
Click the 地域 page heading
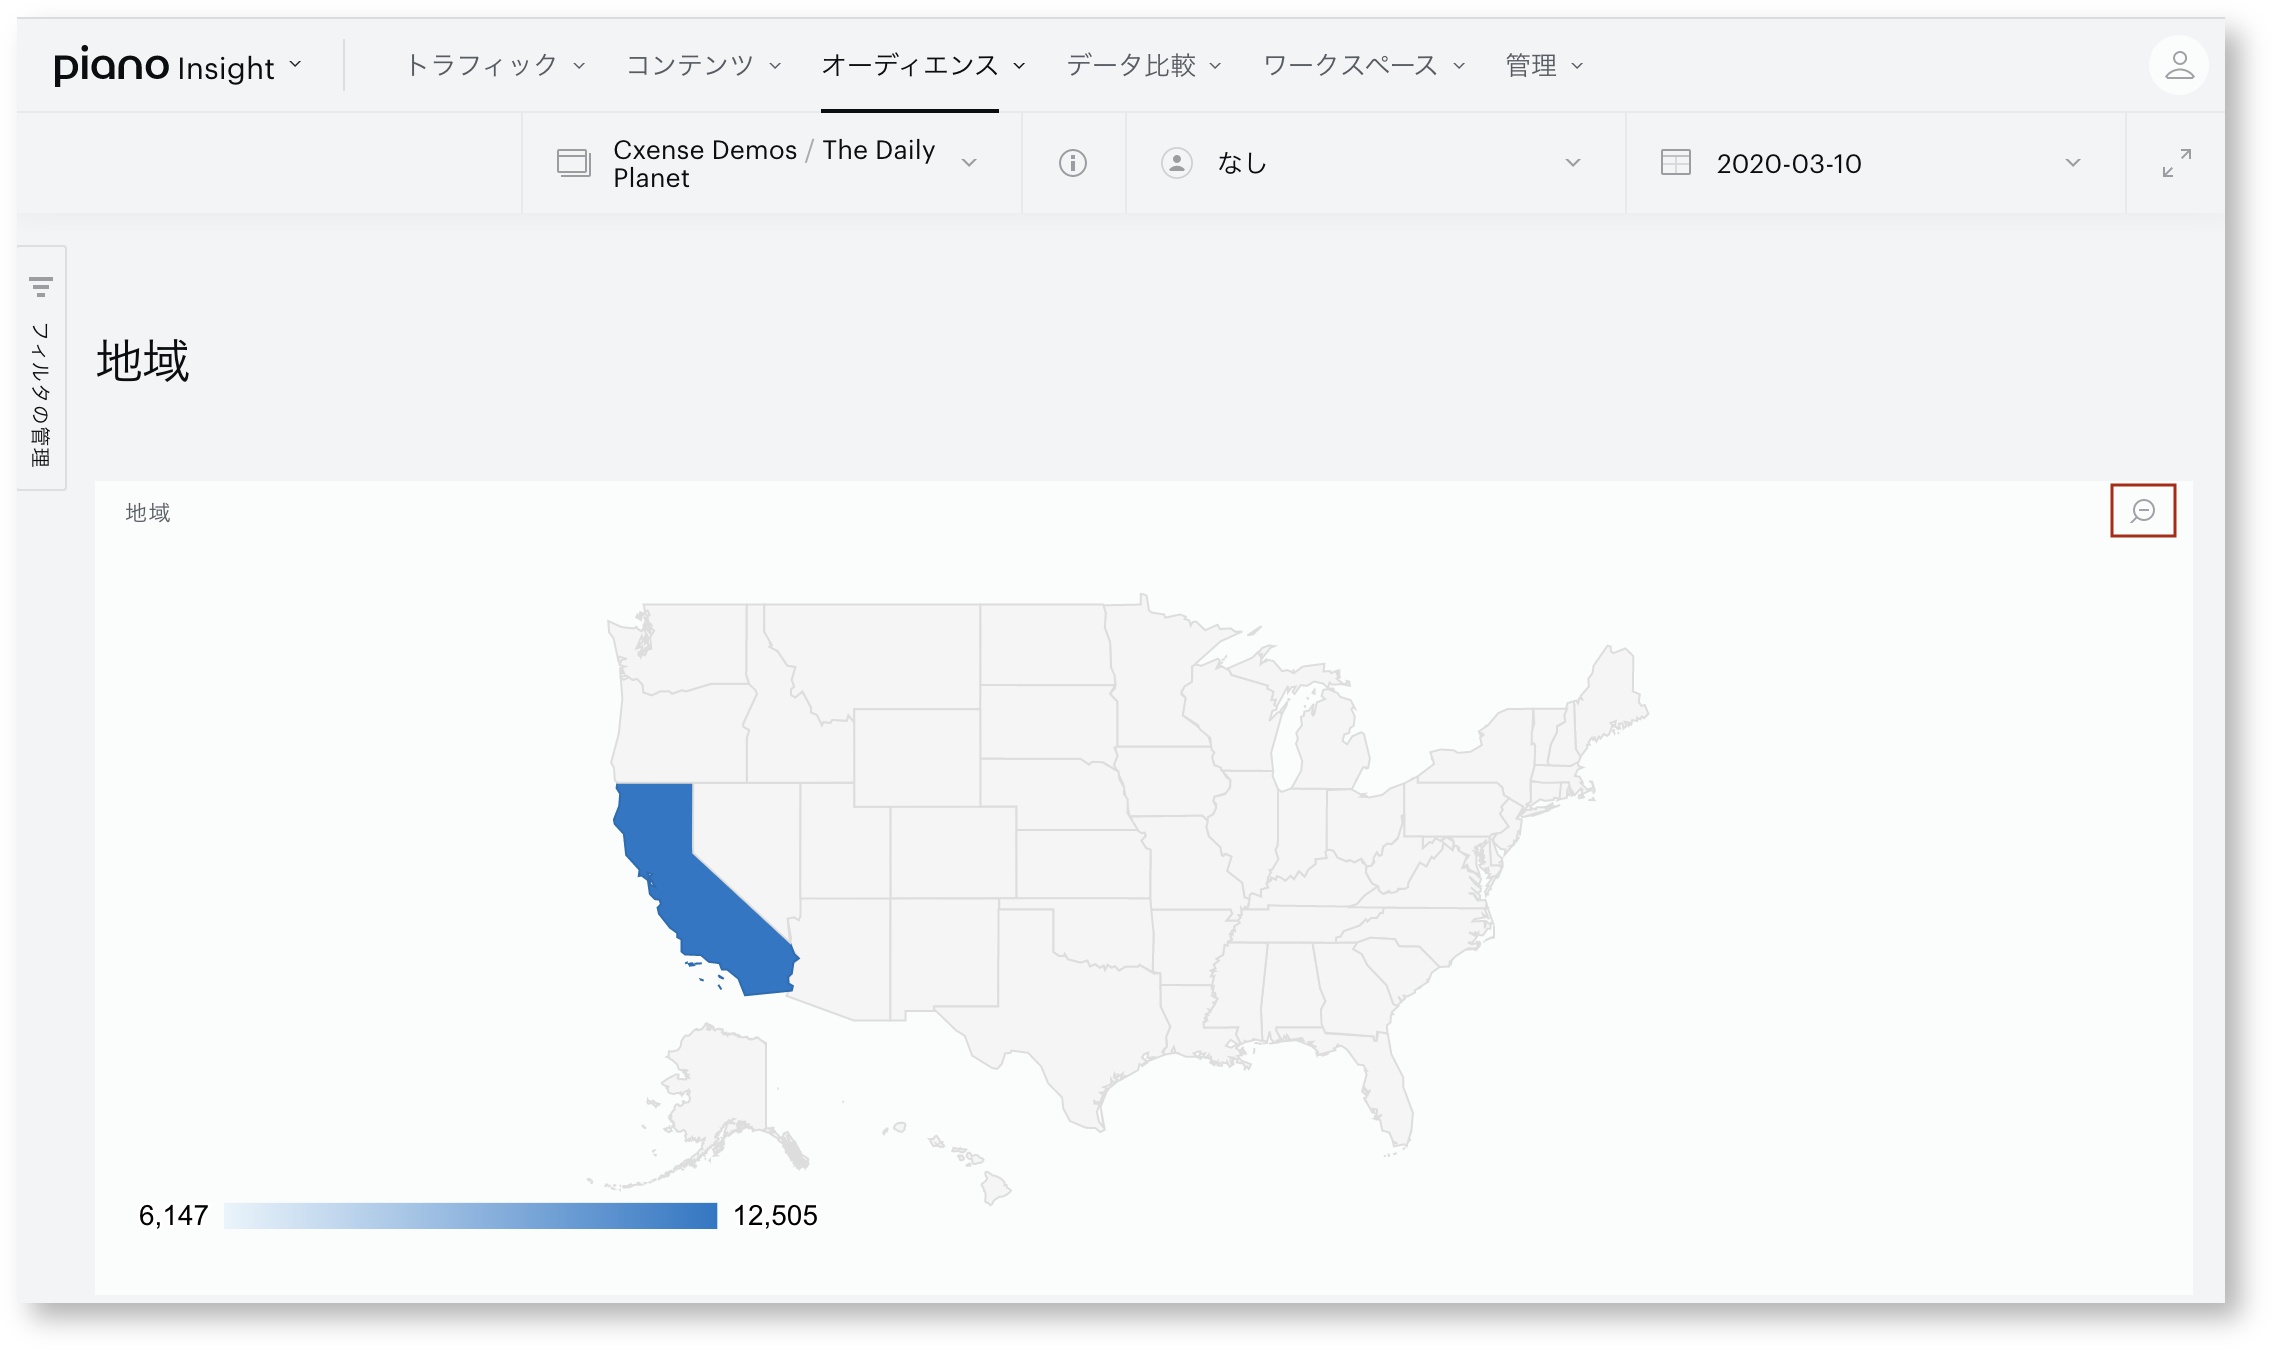point(143,361)
